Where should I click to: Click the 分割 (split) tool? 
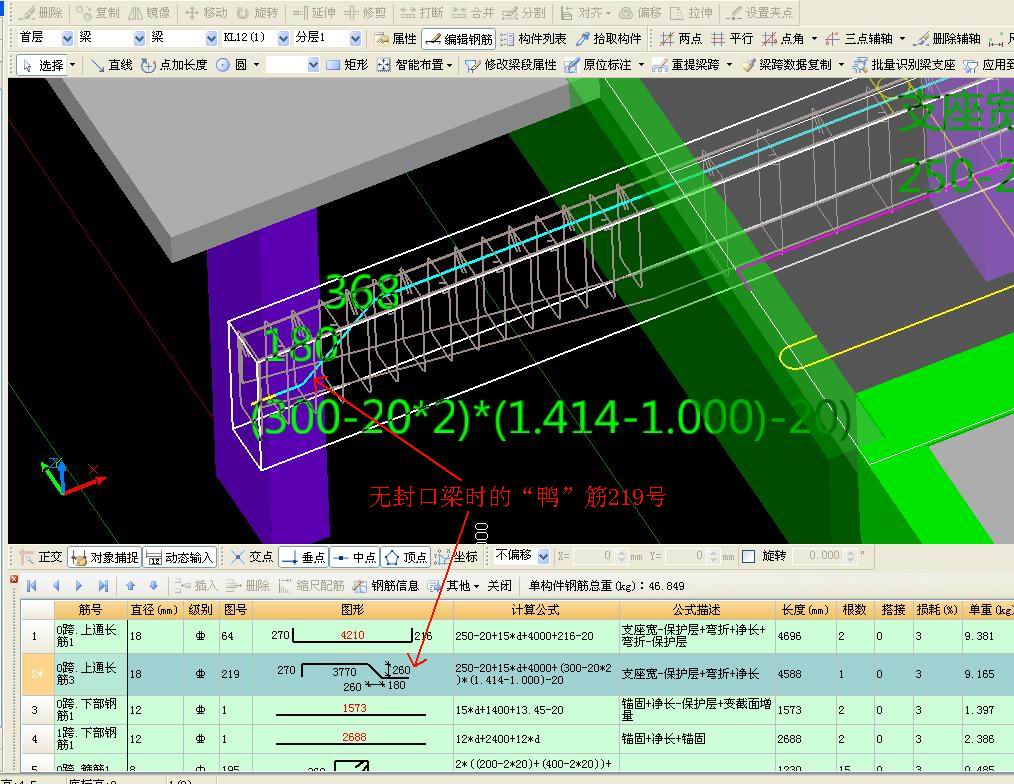(524, 13)
